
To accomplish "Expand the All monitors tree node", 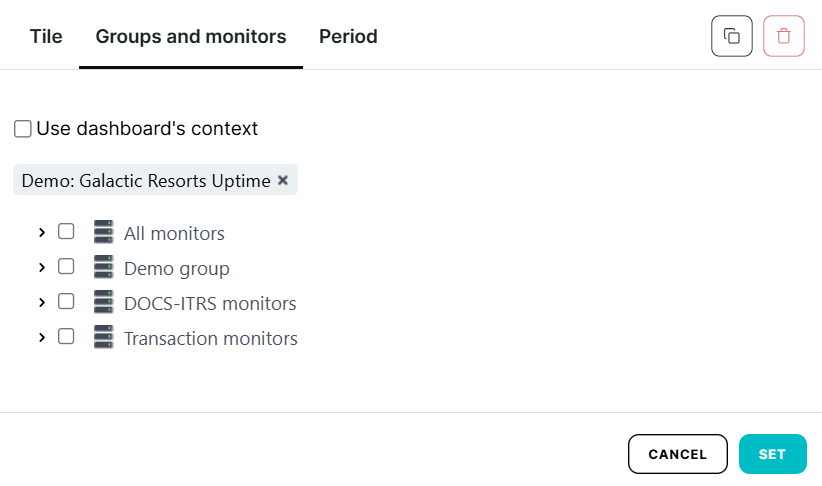I will (42, 233).
